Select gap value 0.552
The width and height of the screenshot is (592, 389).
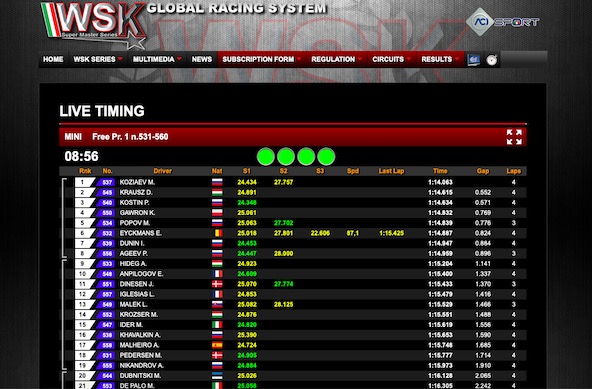point(483,192)
